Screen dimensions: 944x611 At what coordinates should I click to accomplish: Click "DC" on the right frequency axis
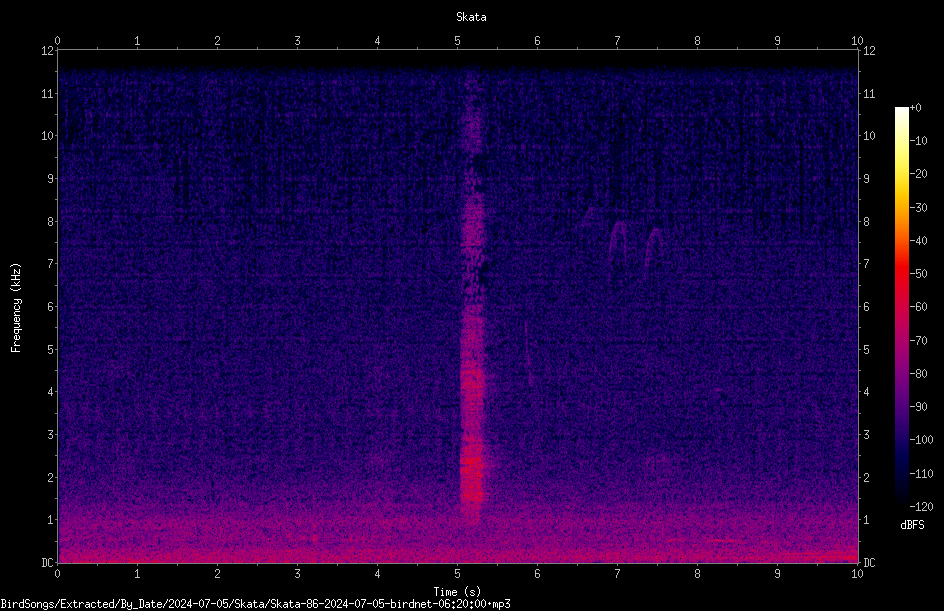click(x=869, y=563)
